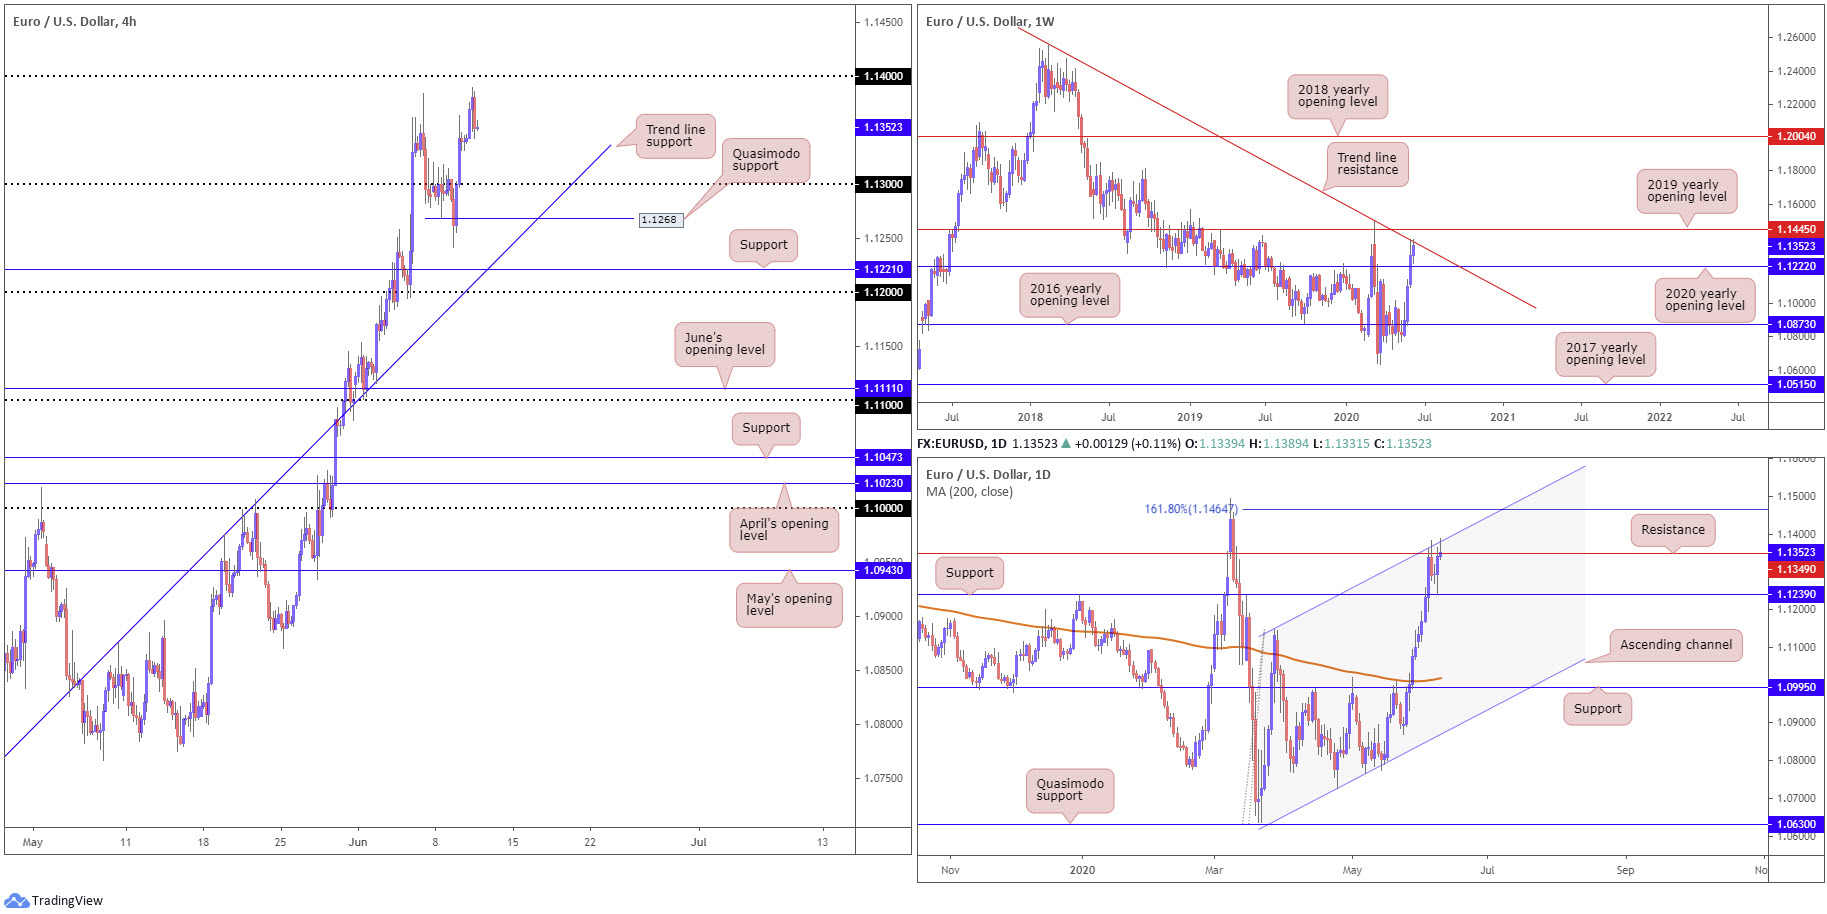
Task: Select the 1.09950 price tag on daily axis
Action: coord(1796,687)
